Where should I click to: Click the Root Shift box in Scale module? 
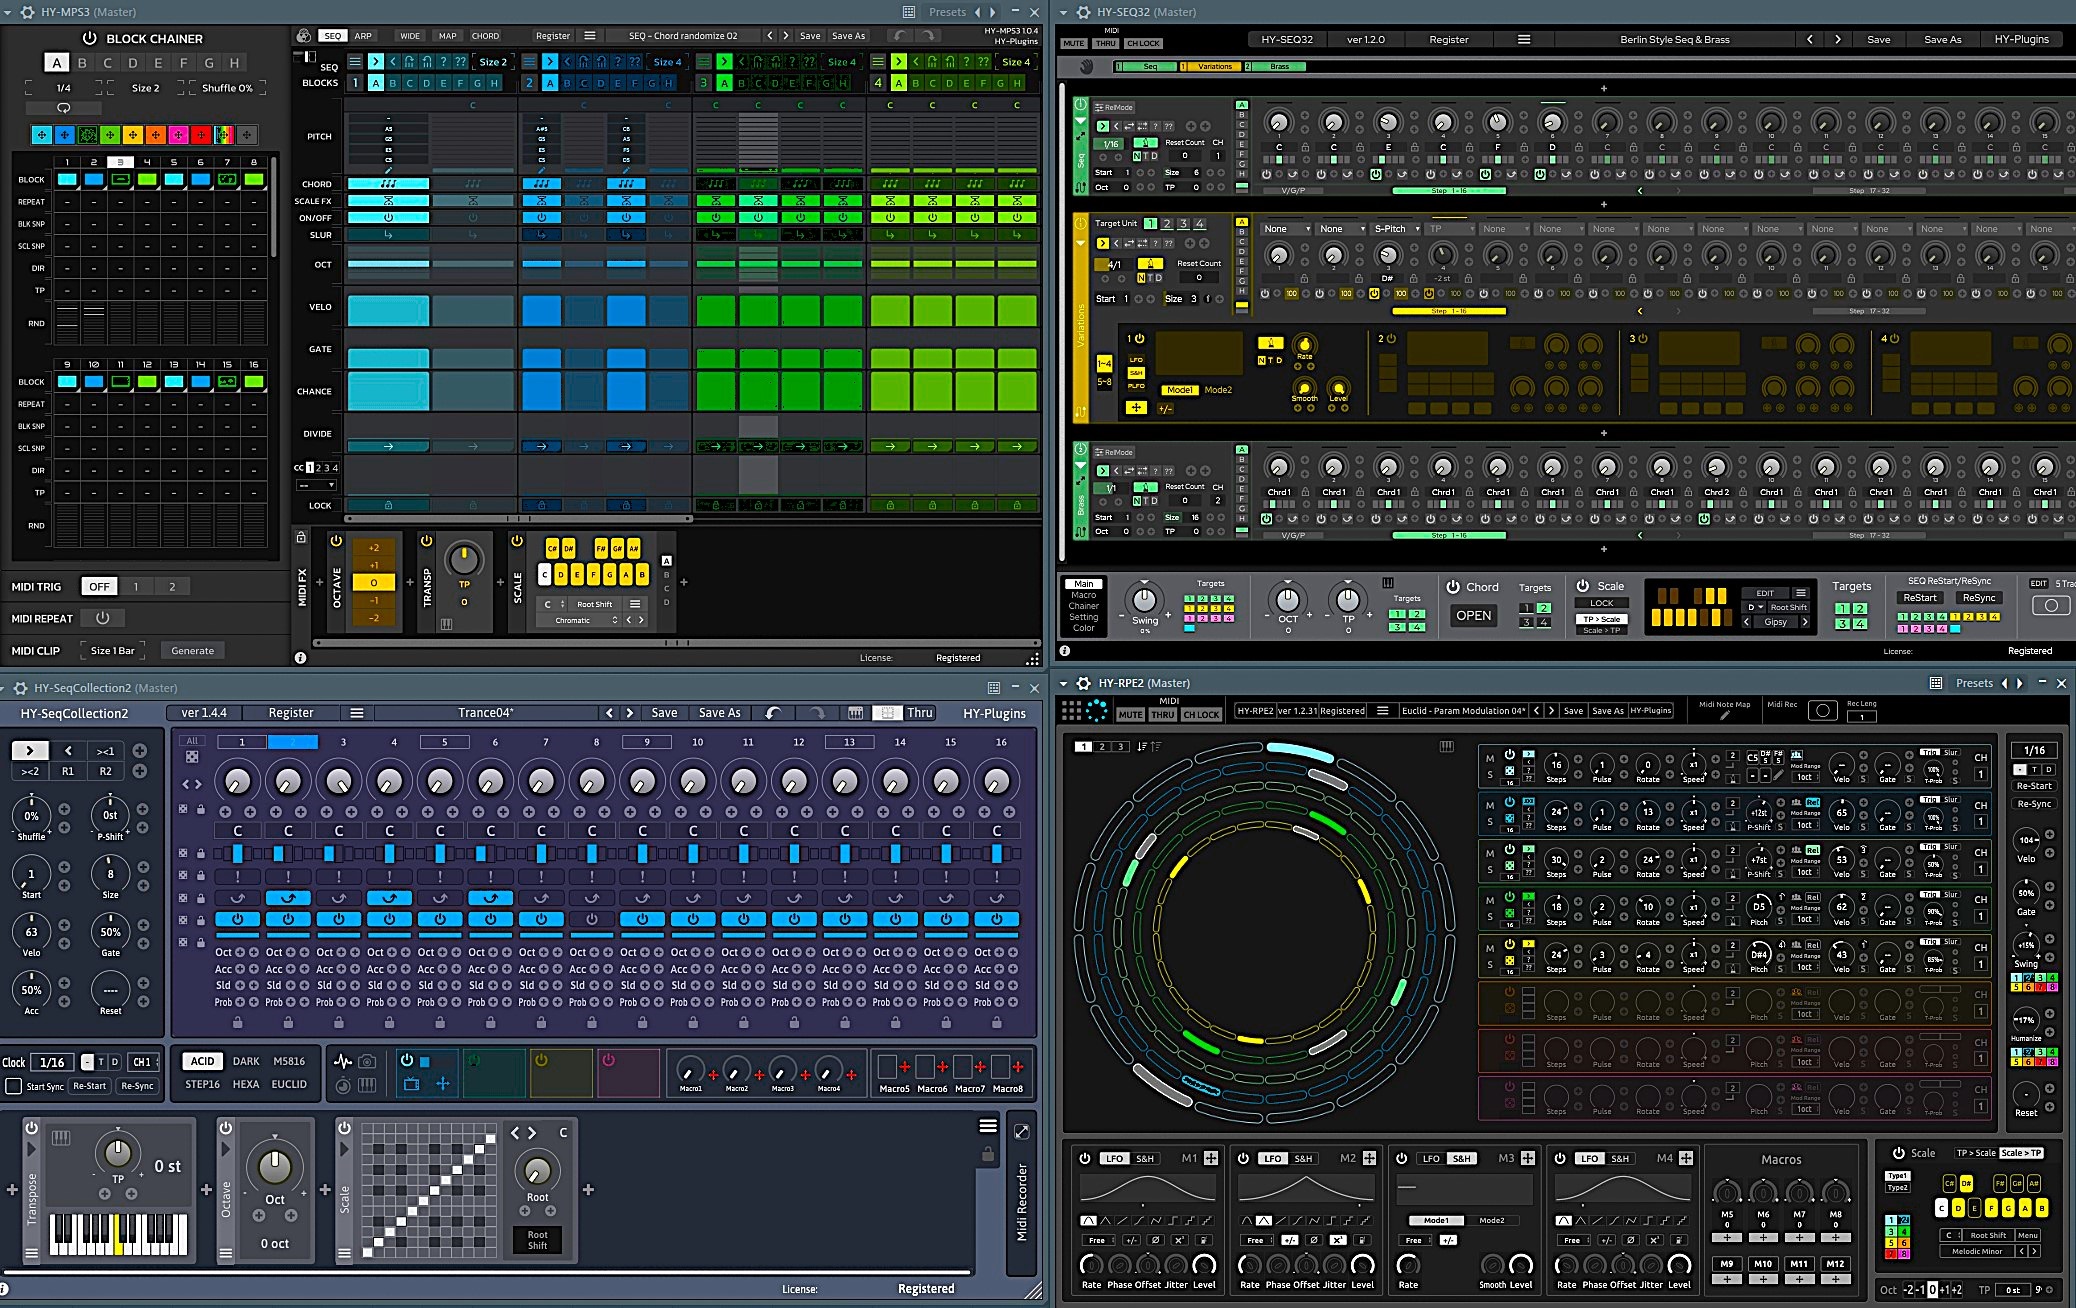click(537, 1240)
